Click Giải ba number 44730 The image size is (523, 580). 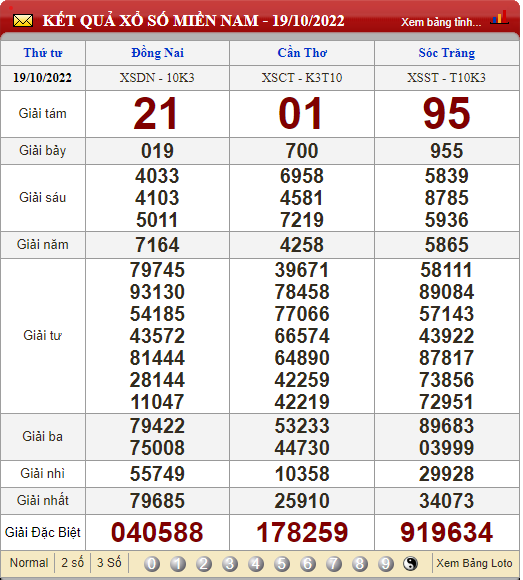(302, 448)
